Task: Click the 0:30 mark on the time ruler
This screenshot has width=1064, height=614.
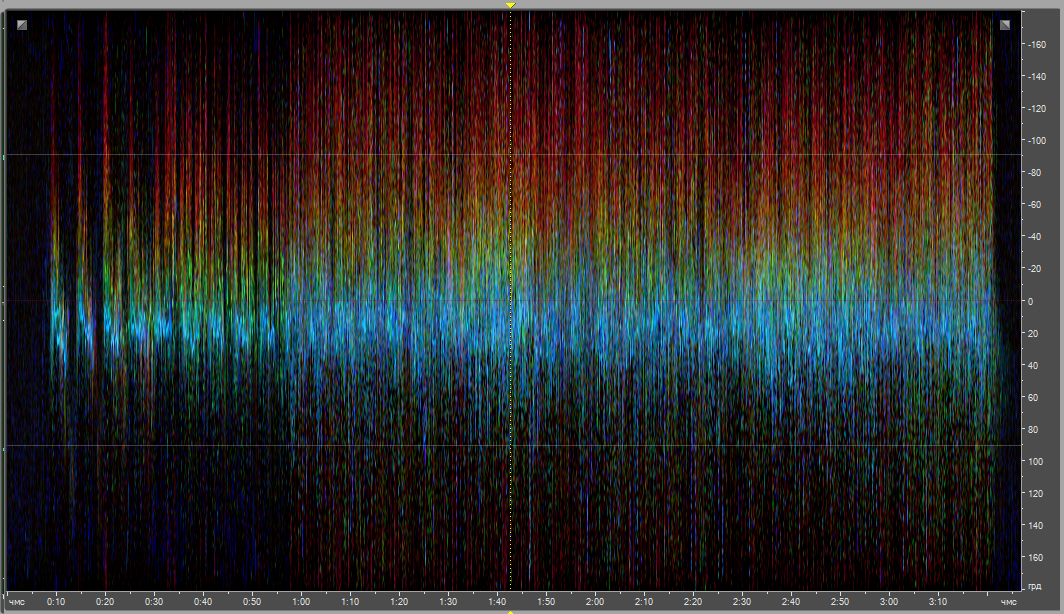Action: [x=154, y=602]
